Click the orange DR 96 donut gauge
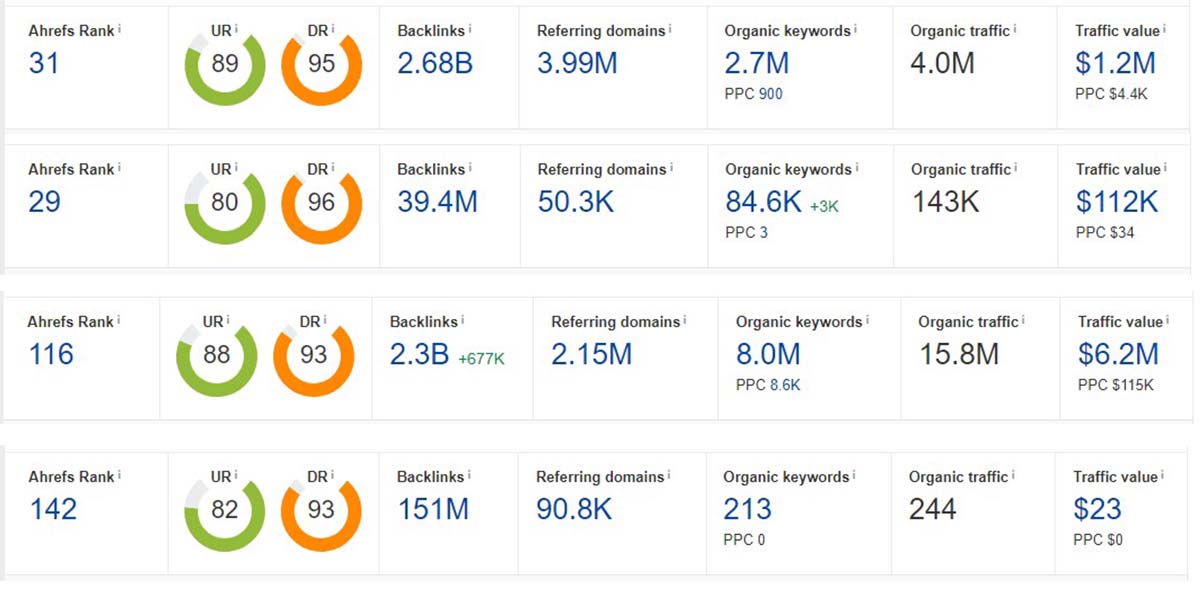The image size is (1200, 600). 321,203
